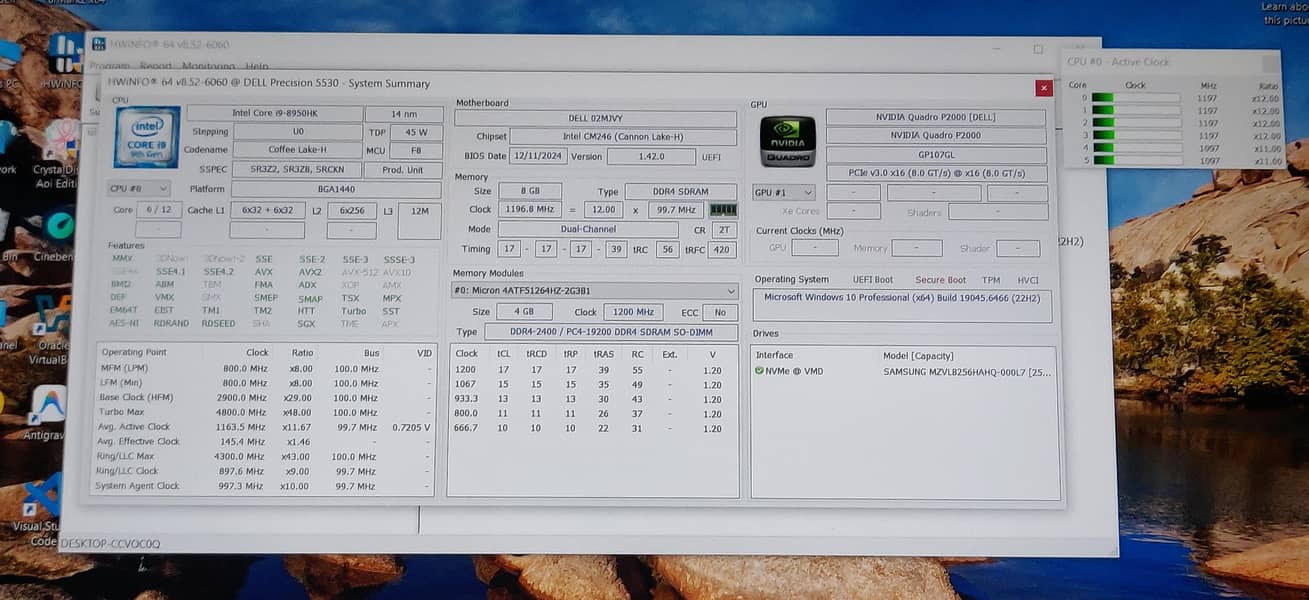
Task: Click the DDR4-2400 / PC4-19200 module type field
Action: tap(611, 332)
